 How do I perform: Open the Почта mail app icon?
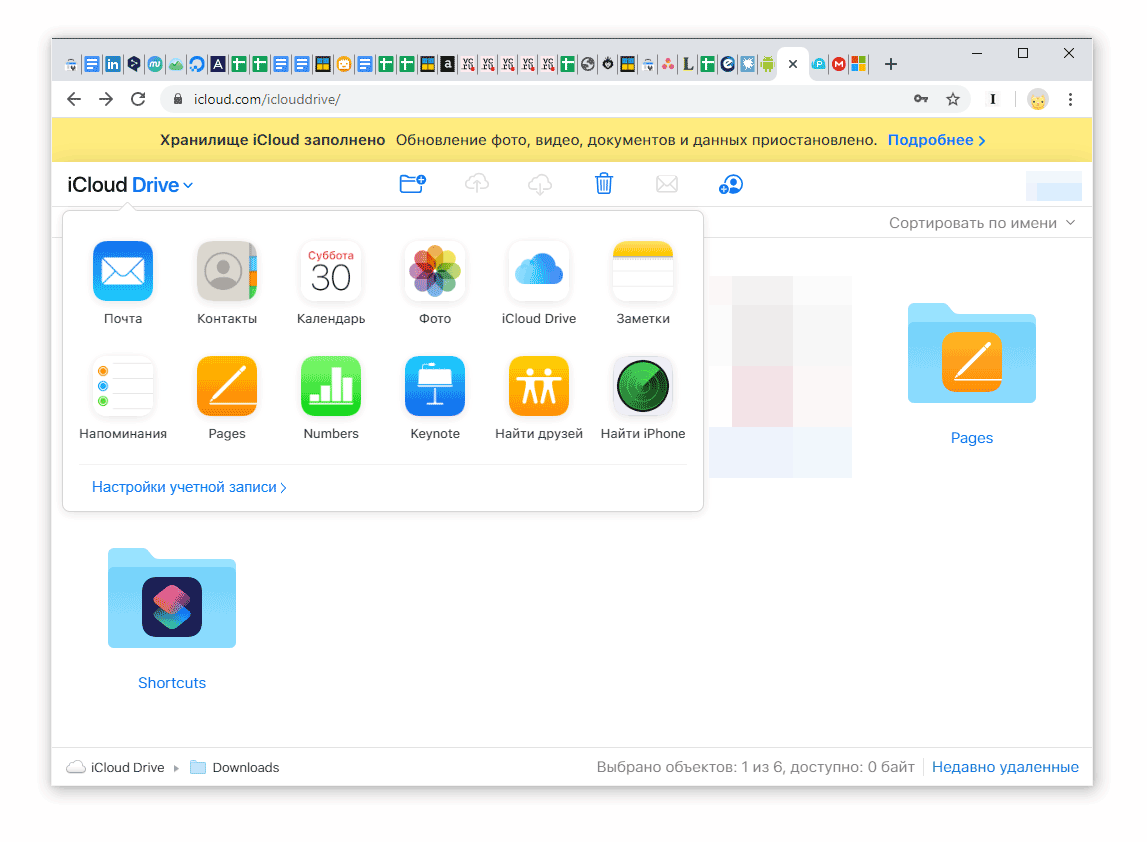click(x=123, y=271)
